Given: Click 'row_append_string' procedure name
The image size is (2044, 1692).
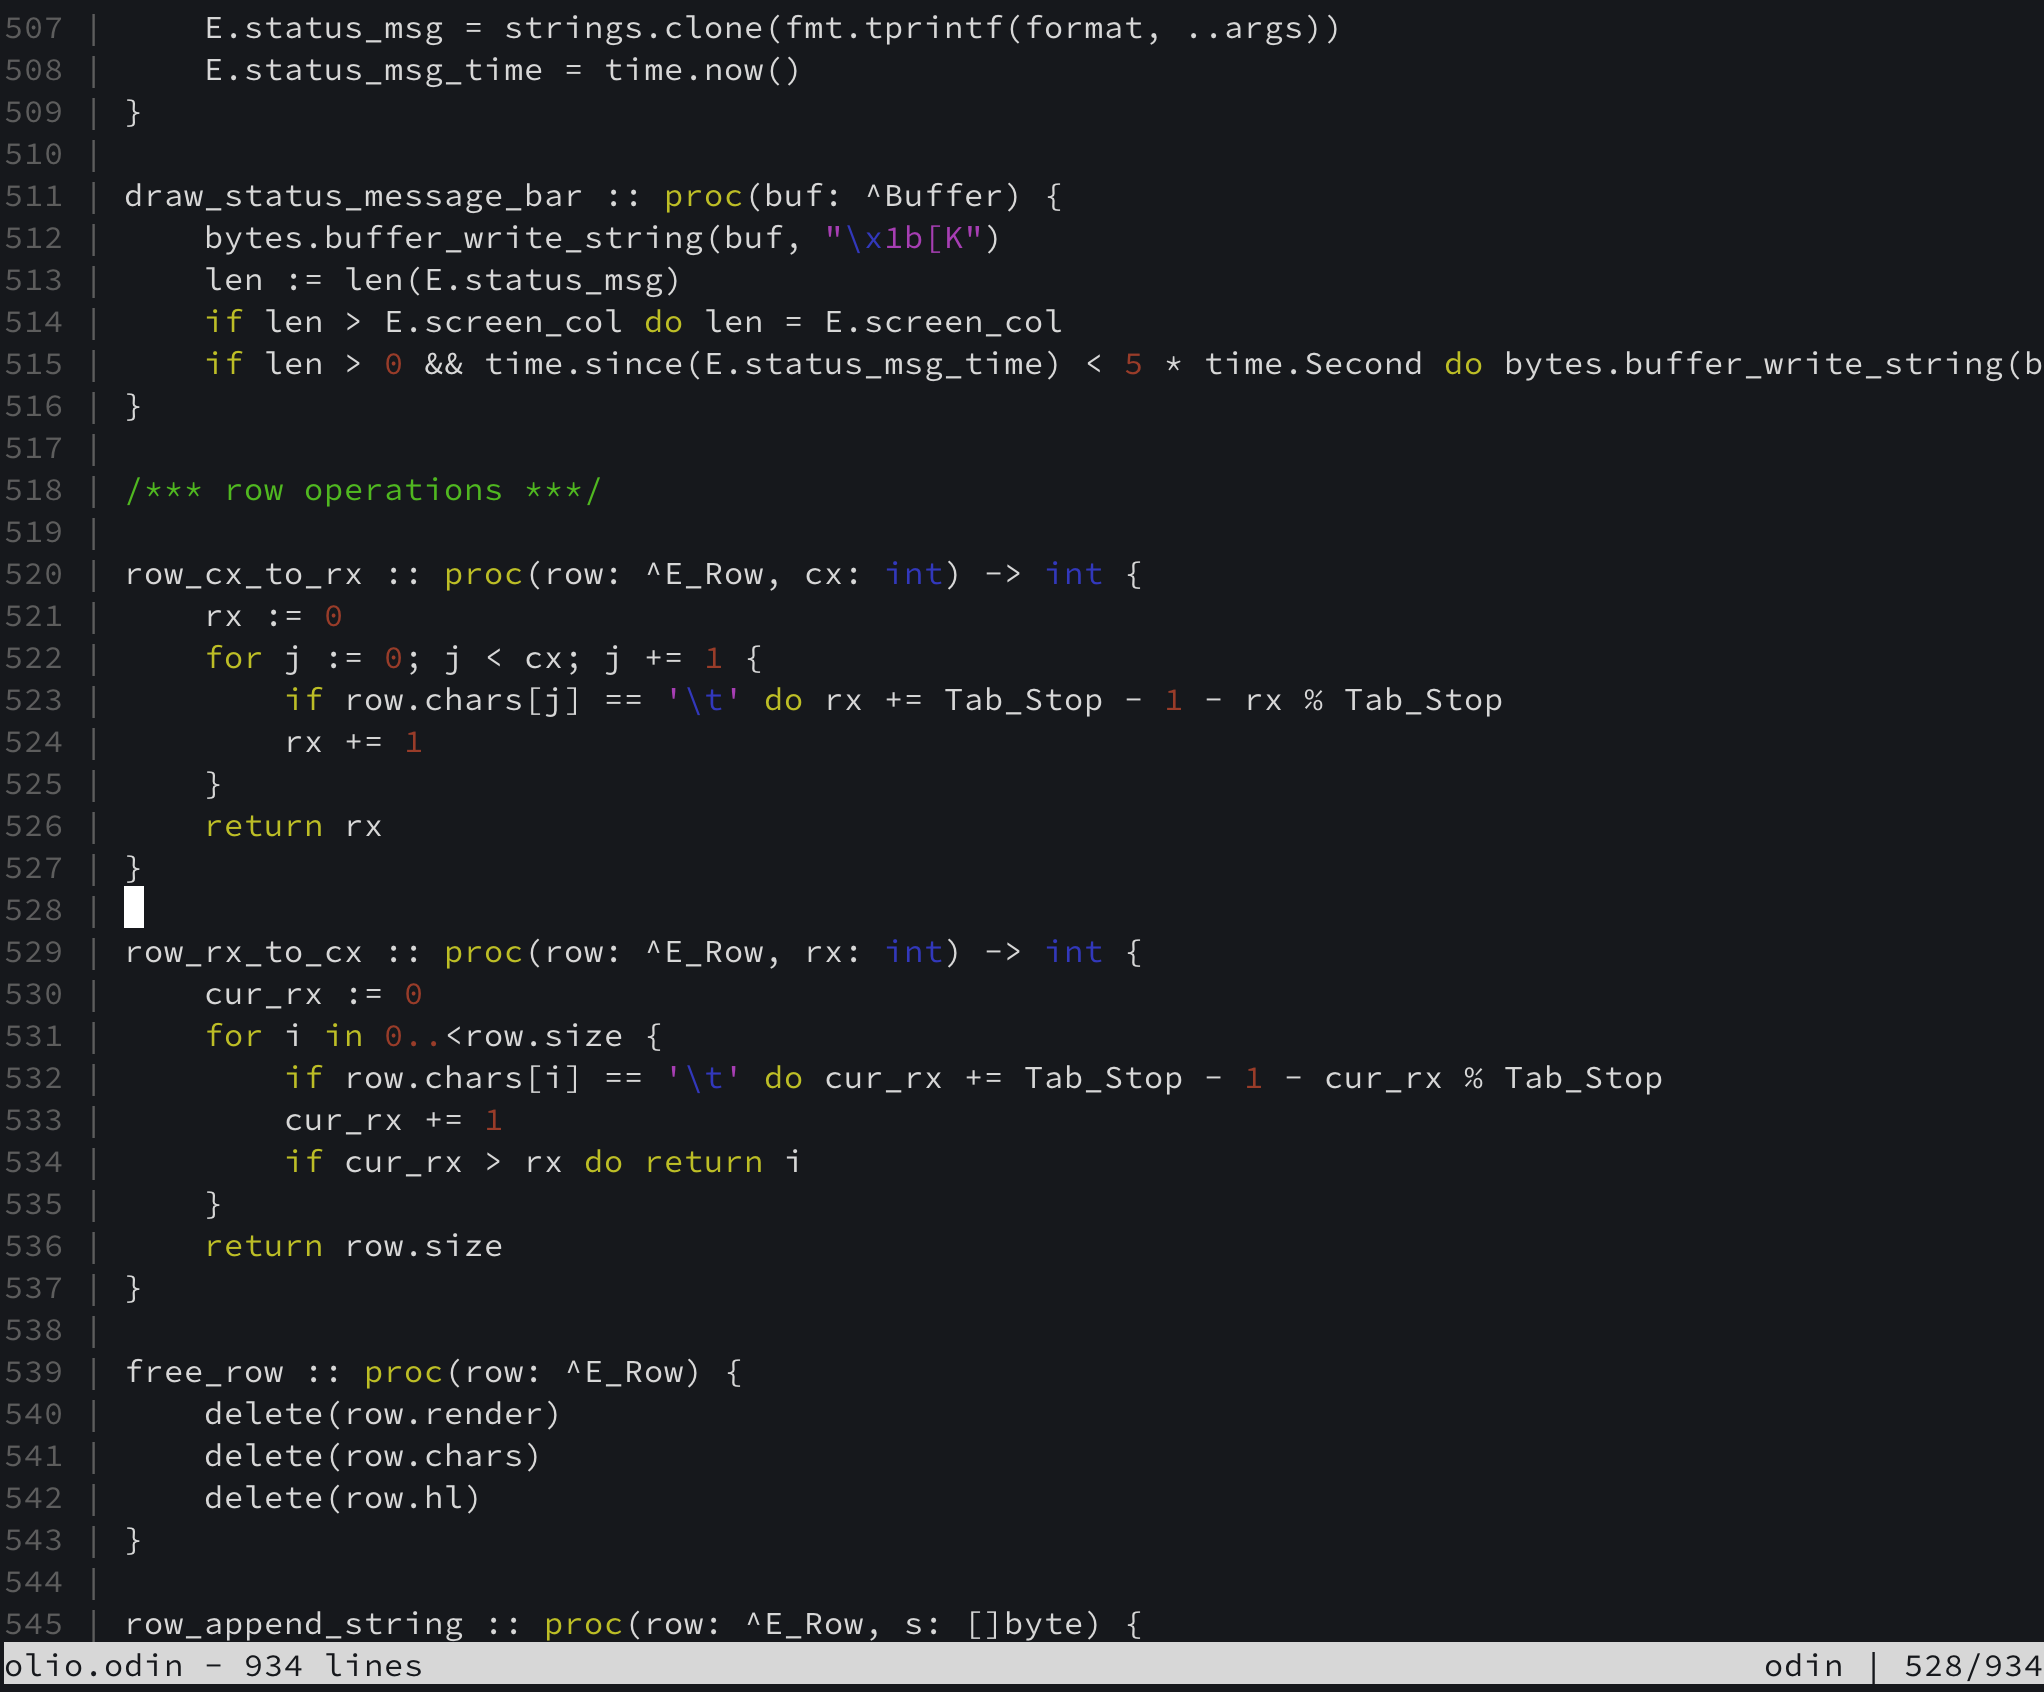Looking at the screenshot, I should coord(293,1624).
